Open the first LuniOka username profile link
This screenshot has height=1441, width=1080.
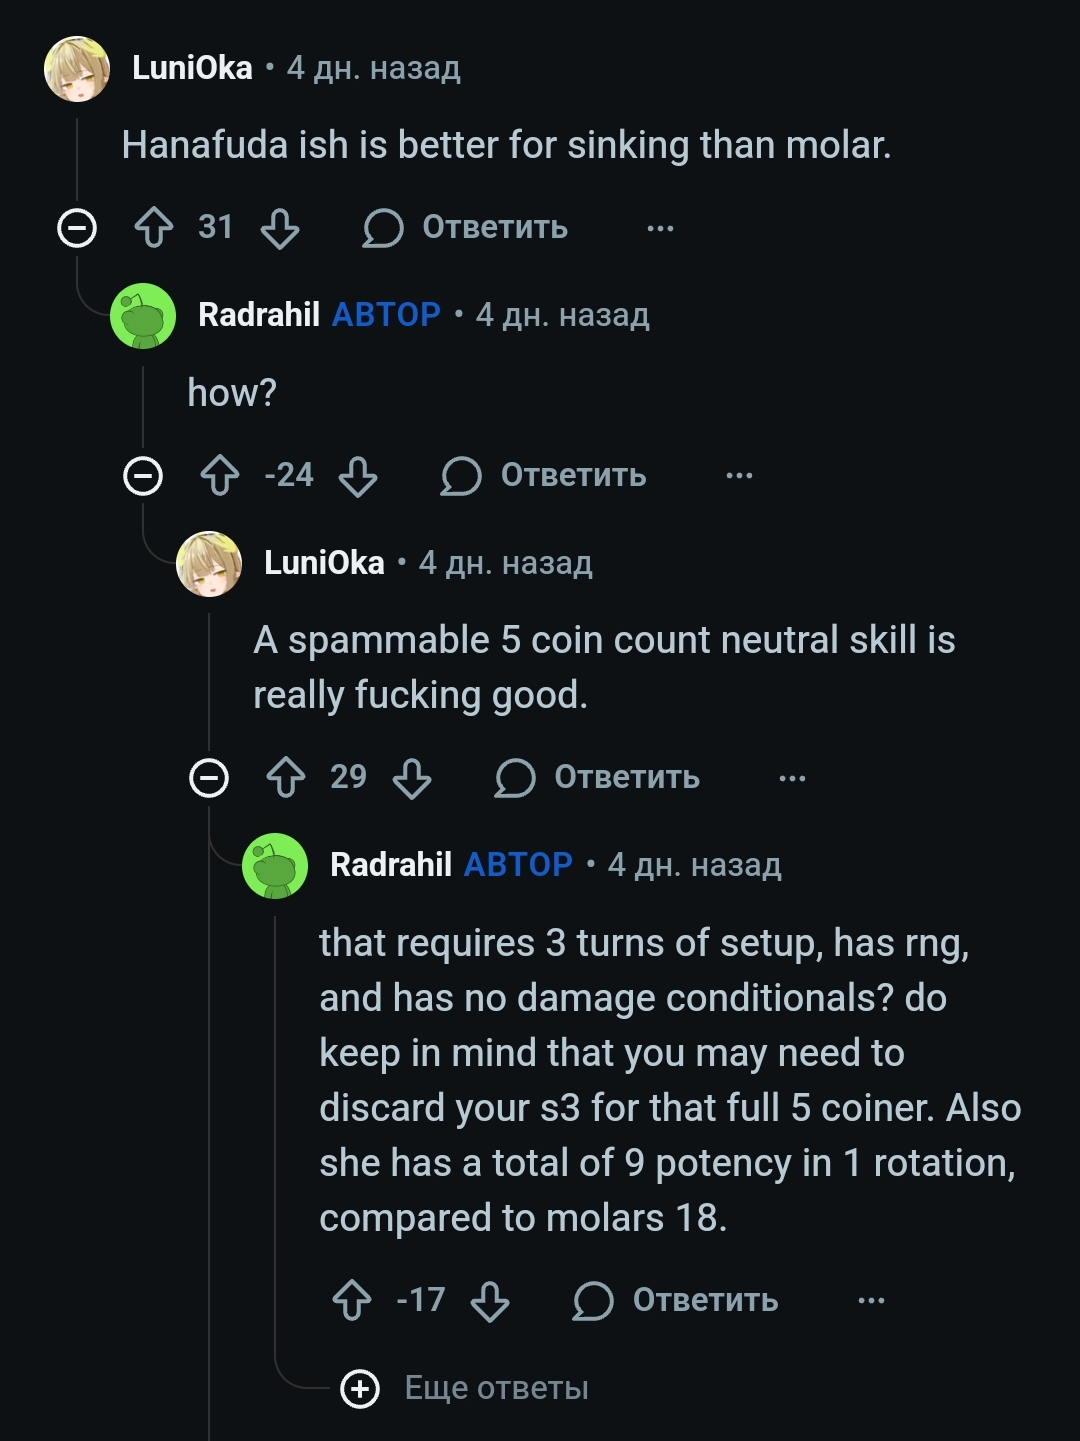pos(192,68)
